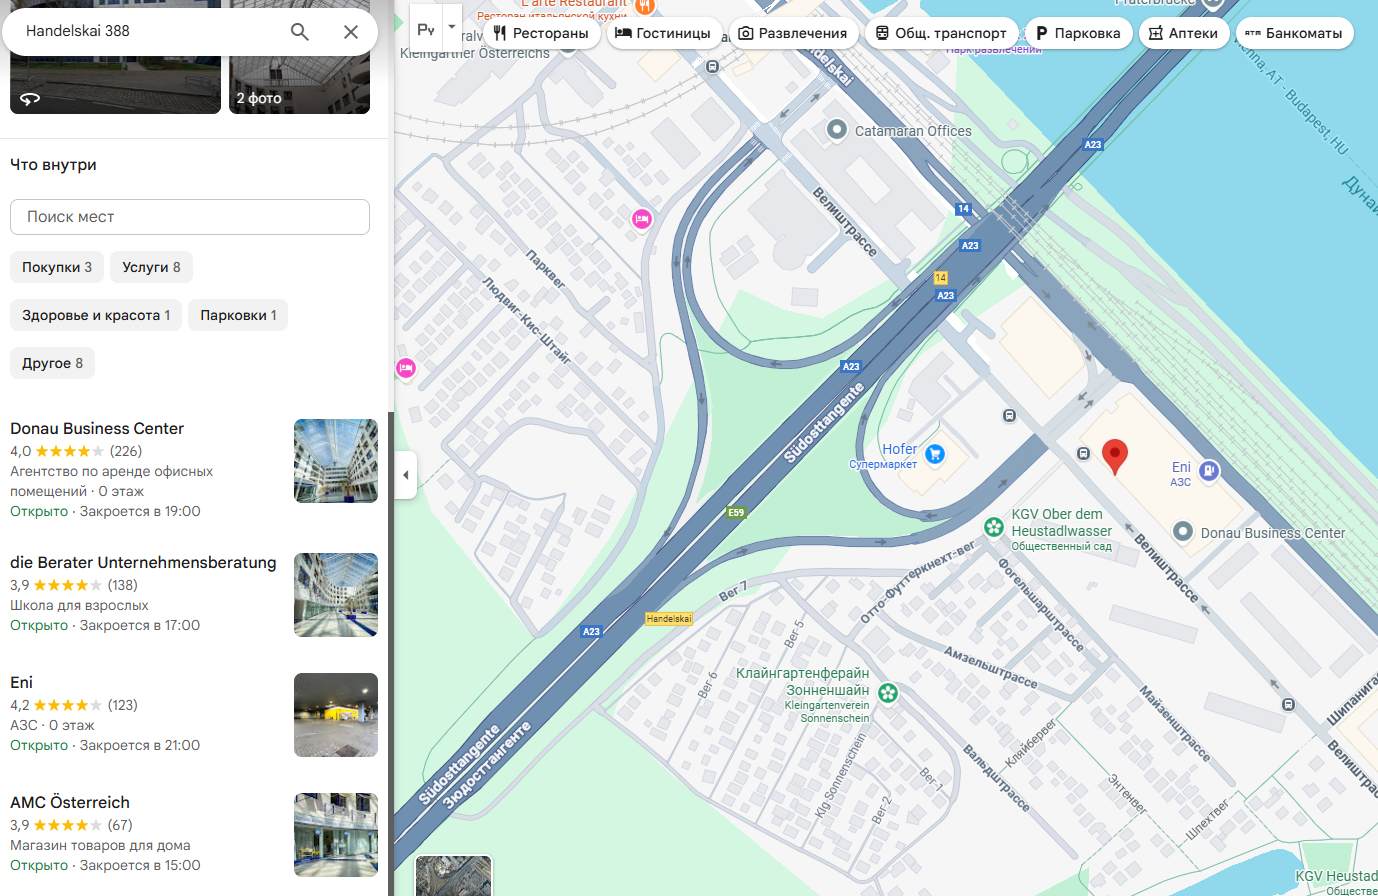The width and height of the screenshot is (1378, 896).
Task: Filter by Здоровье и красота category
Action: point(96,315)
